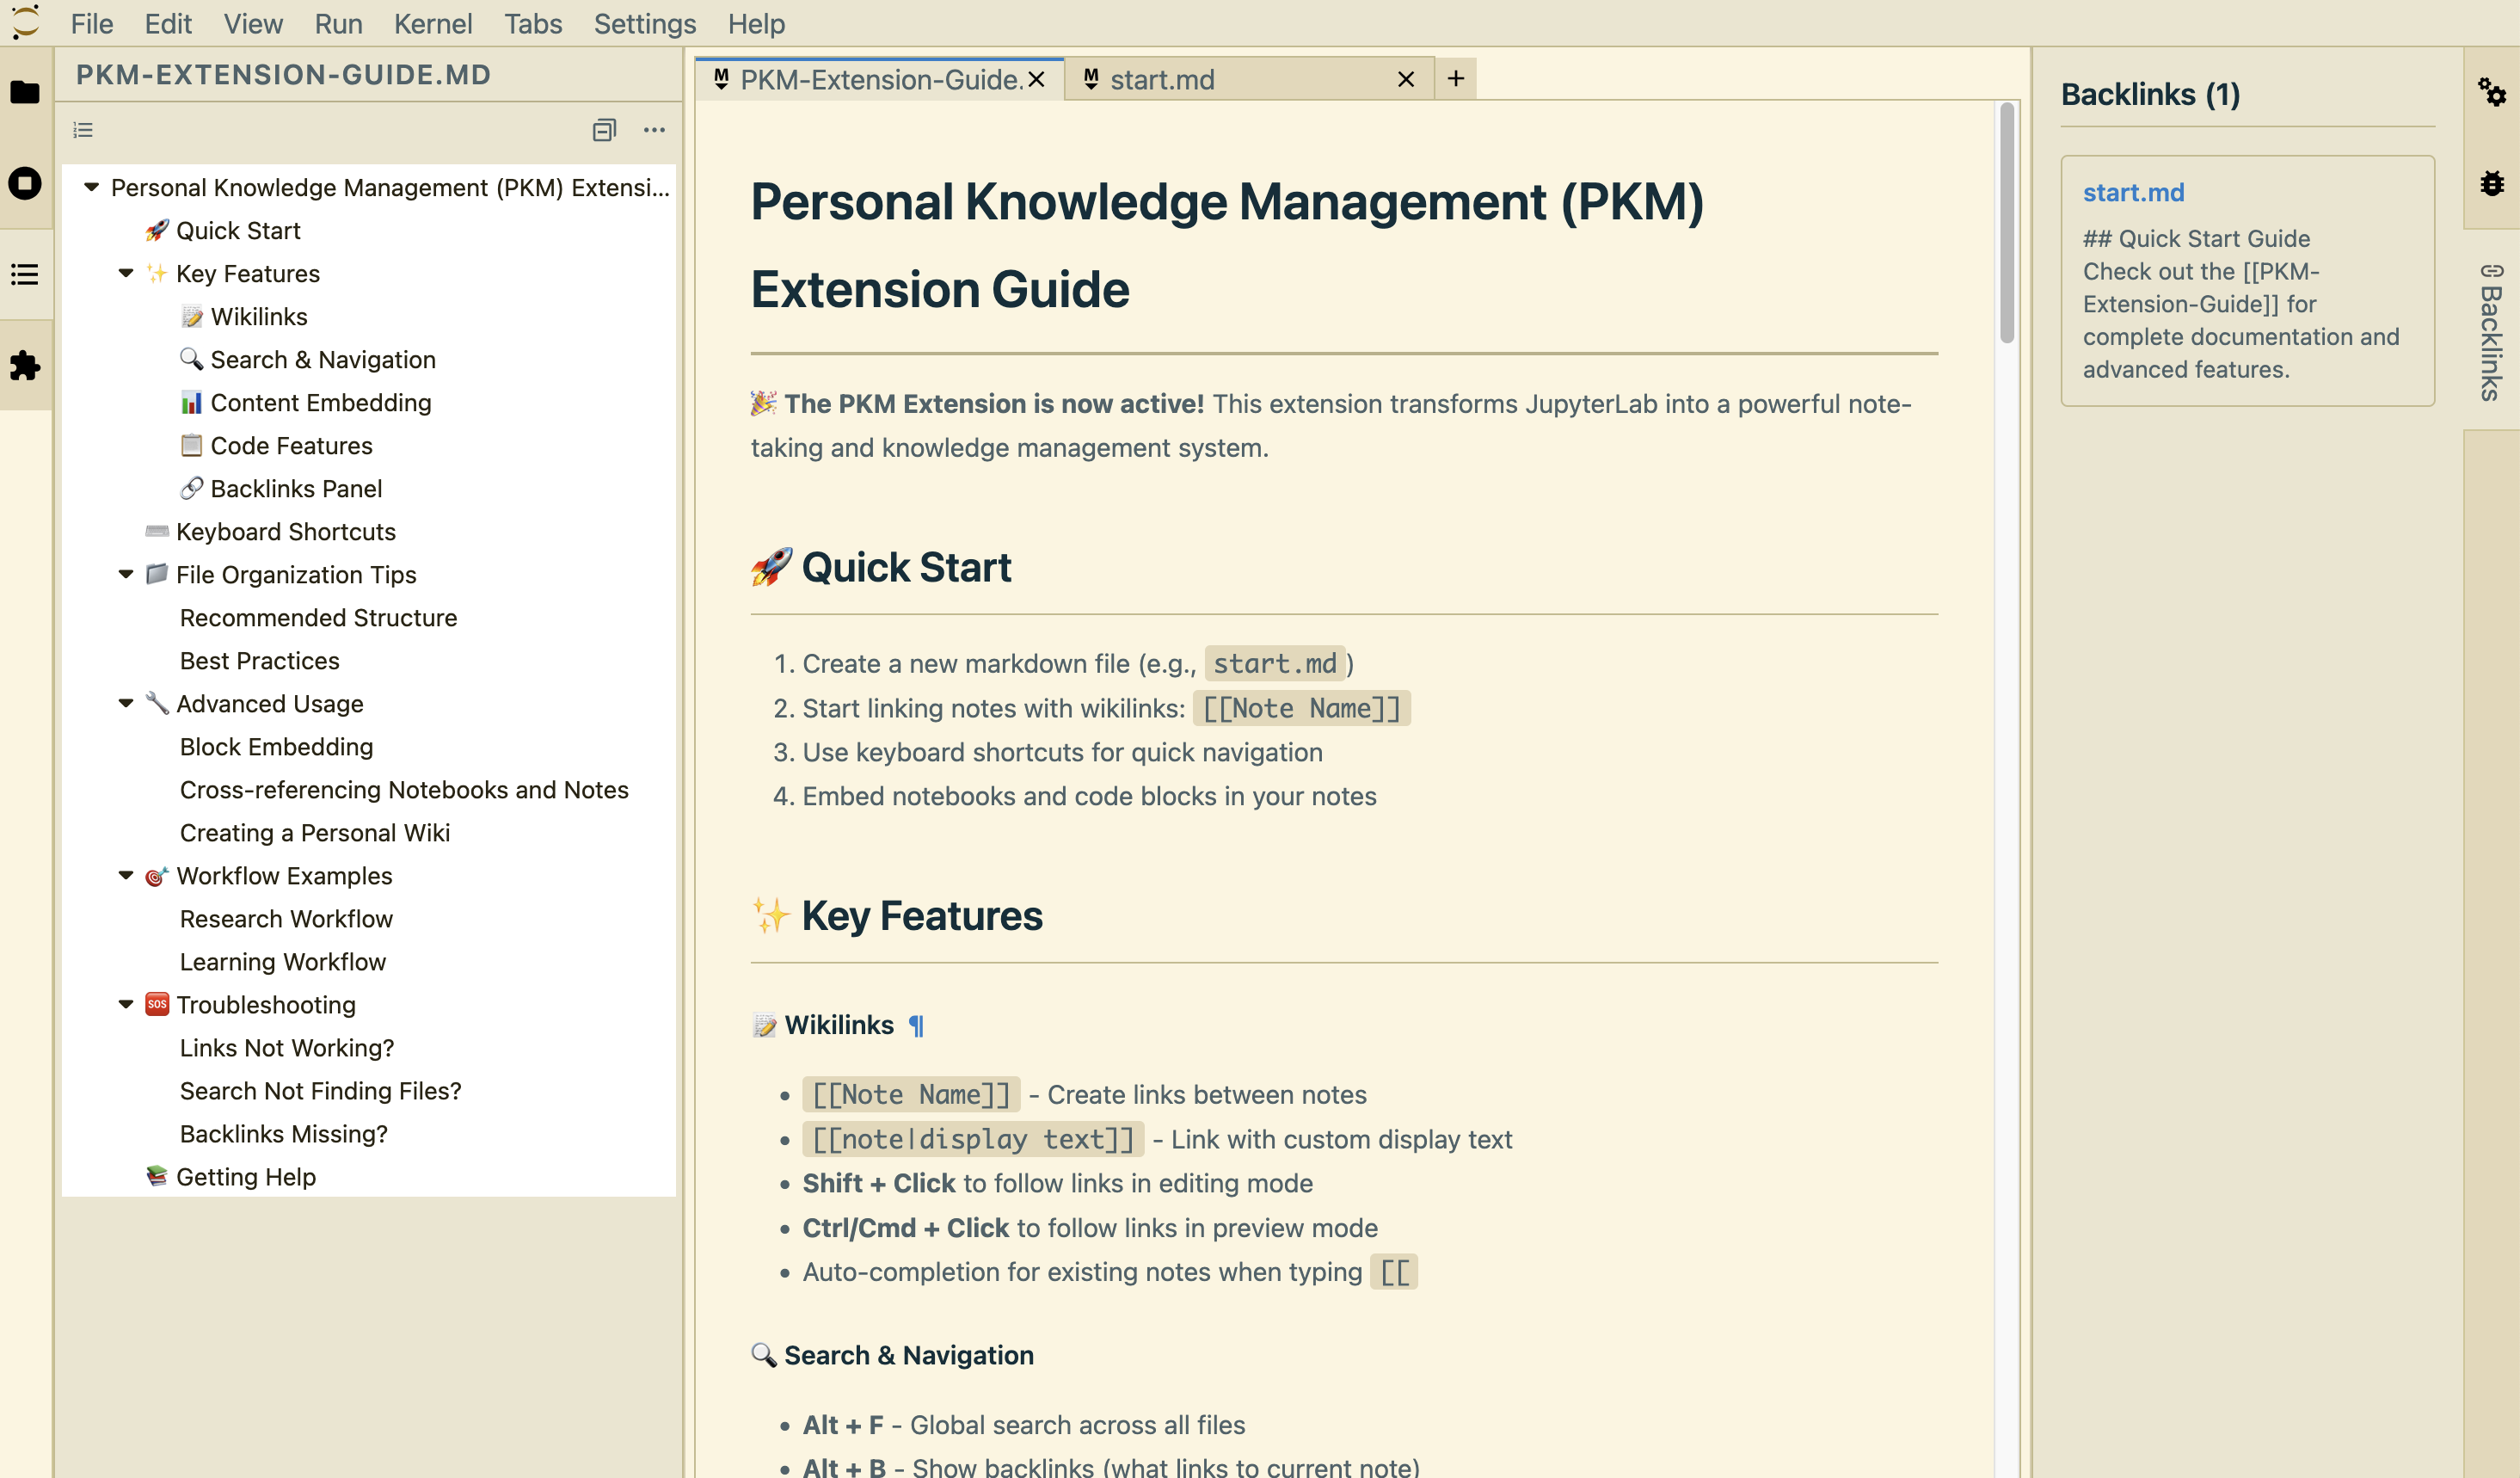
Task: Jump to Keyboard Shortcuts in TOC
Action: point(285,531)
